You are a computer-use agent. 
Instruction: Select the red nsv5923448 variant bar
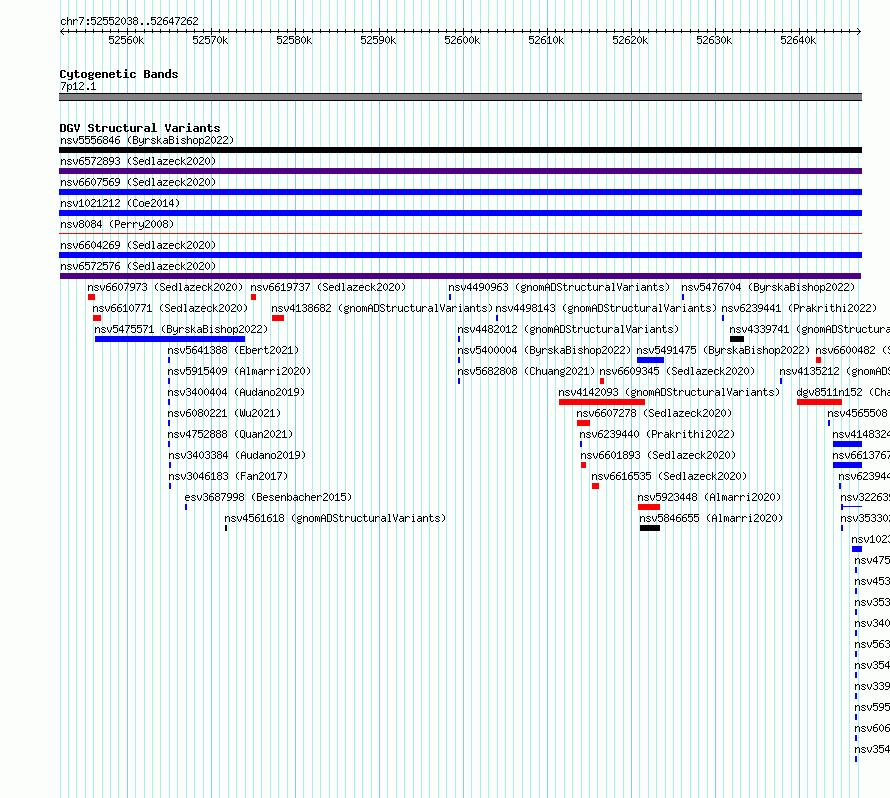tap(649, 507)
